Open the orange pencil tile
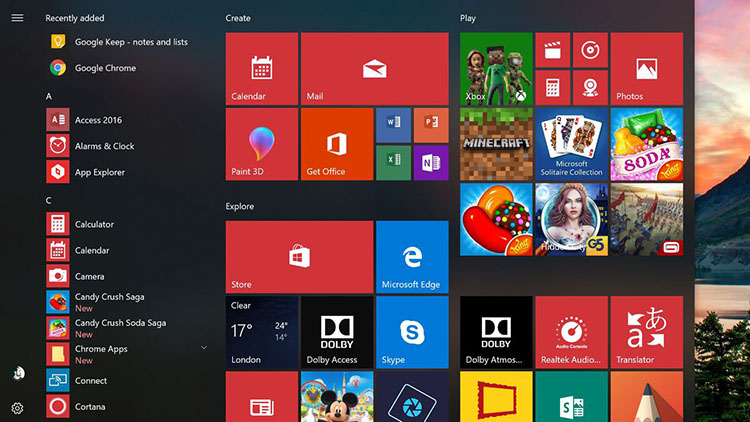 coord(647,397)
